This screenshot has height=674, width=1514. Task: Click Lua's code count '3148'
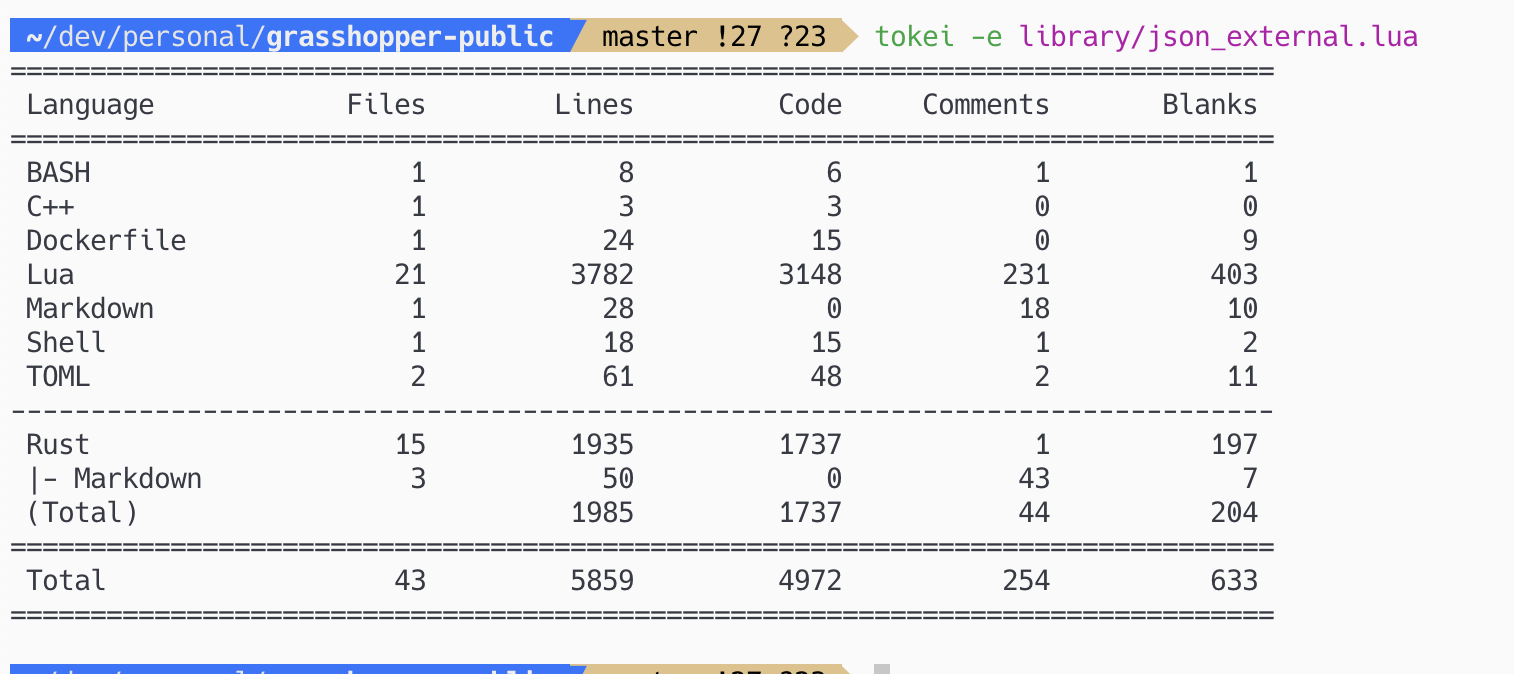coord(810,275)
